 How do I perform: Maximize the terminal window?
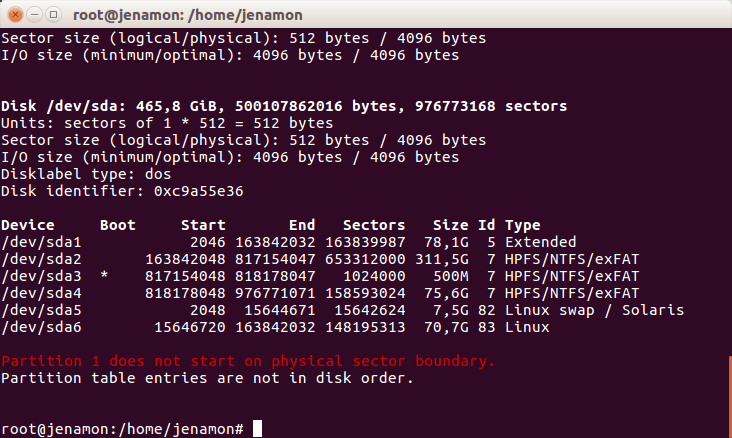[52, 13]
